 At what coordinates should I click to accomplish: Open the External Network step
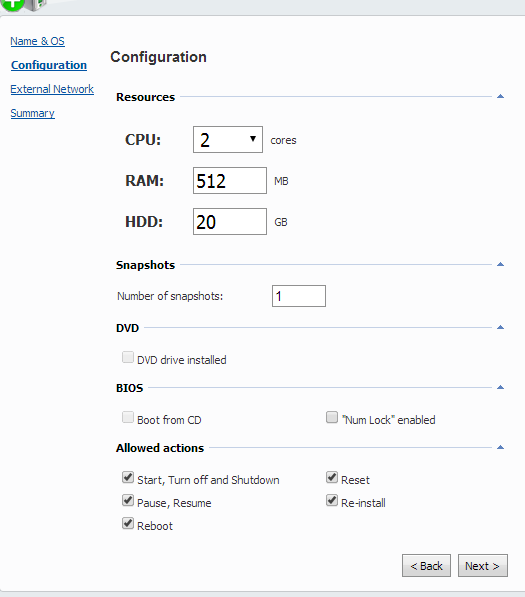click(x=52, y=89)
